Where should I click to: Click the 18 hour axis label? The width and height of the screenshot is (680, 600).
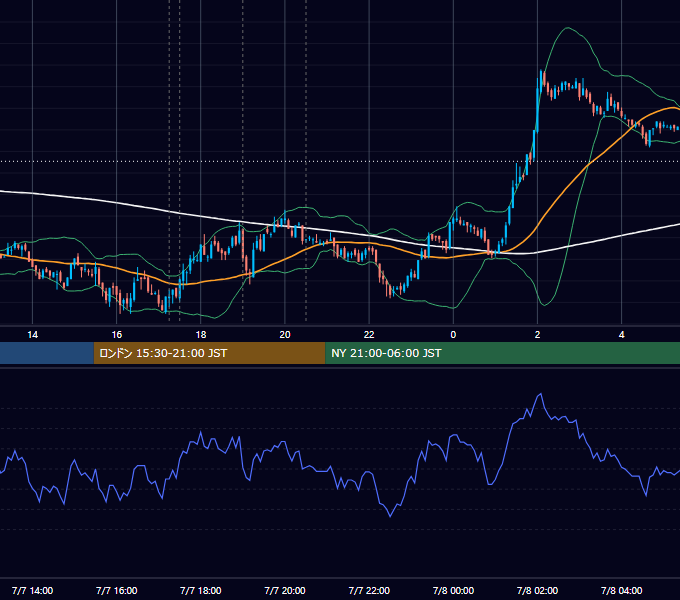(x=201, y=335)
